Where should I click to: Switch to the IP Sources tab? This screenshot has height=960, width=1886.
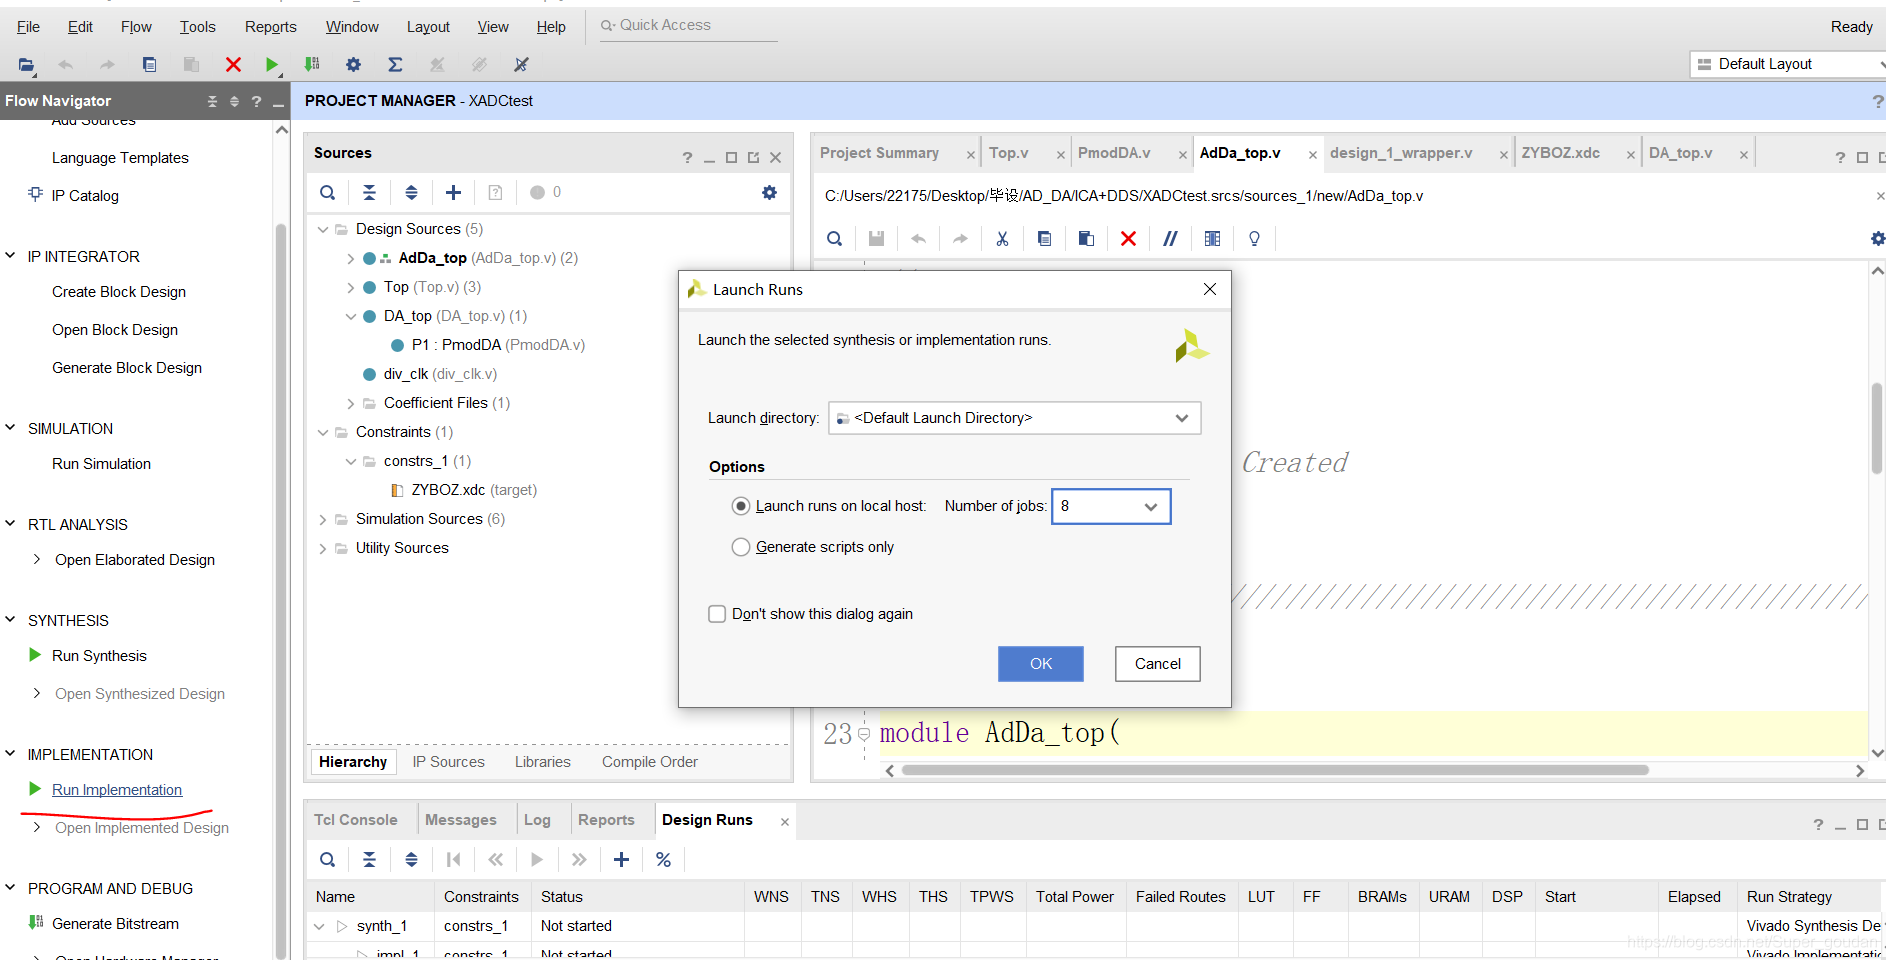448,762
